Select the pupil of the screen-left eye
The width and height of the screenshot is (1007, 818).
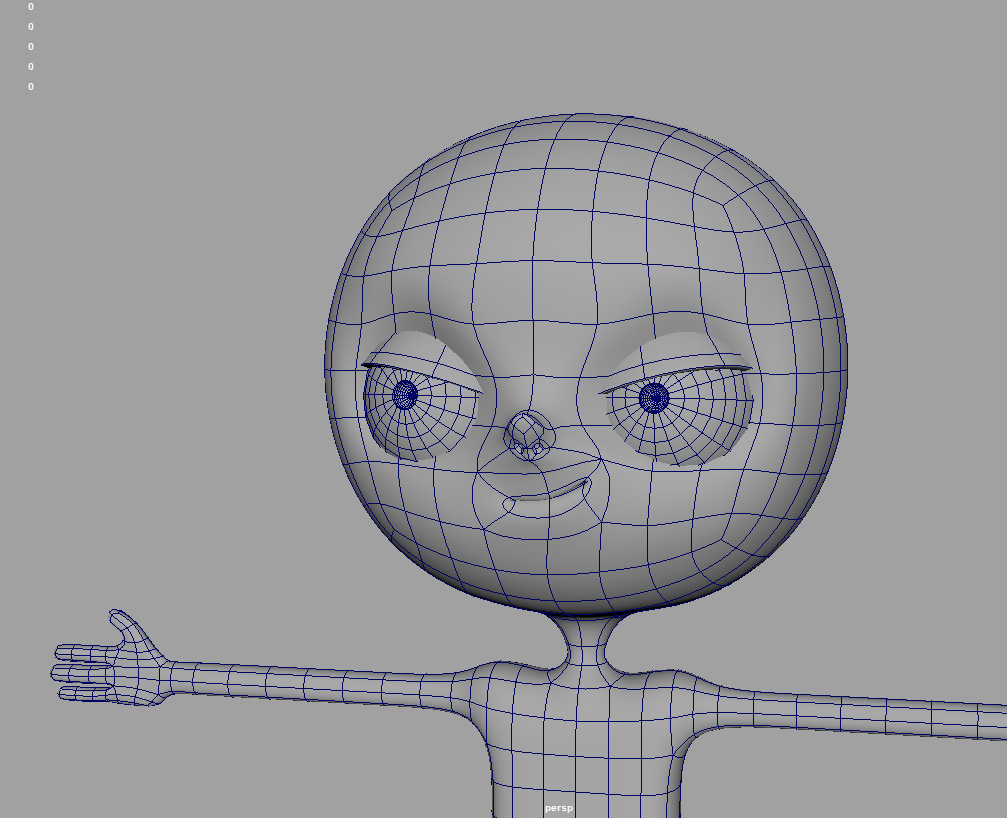pyautogui.click(x=405, y=394)
